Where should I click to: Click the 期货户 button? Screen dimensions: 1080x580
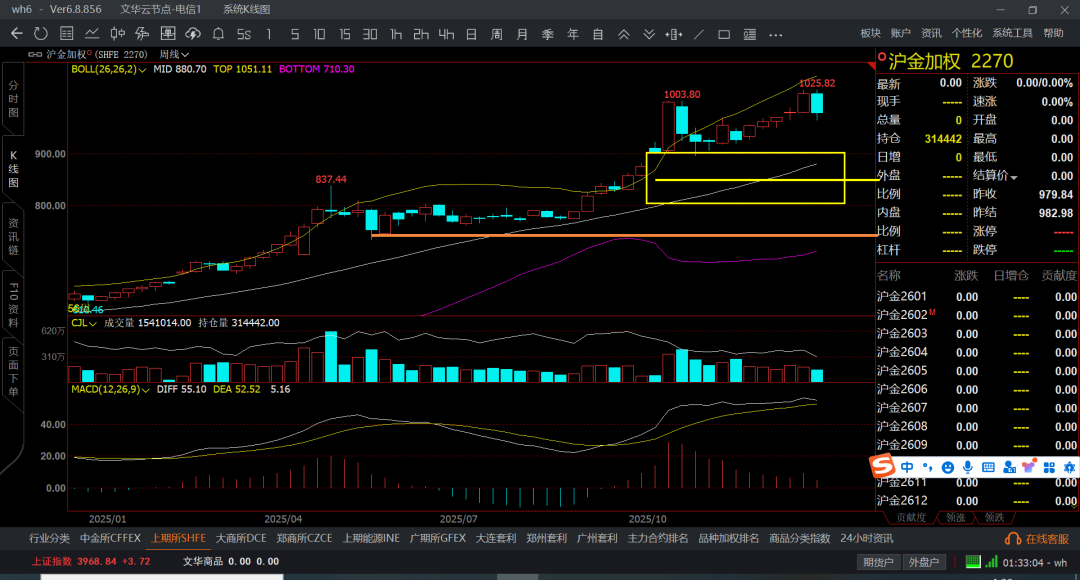point(878,562)
